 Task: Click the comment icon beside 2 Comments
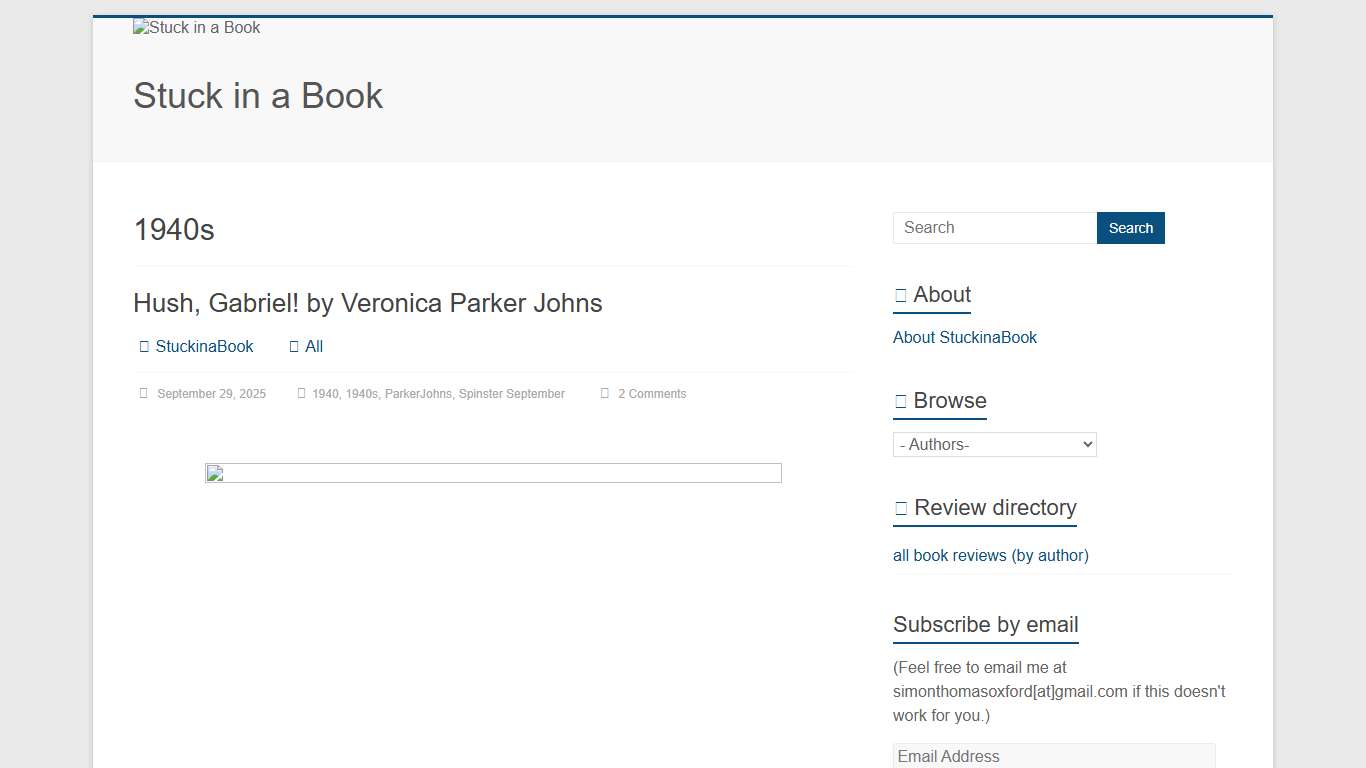point(604,394)
